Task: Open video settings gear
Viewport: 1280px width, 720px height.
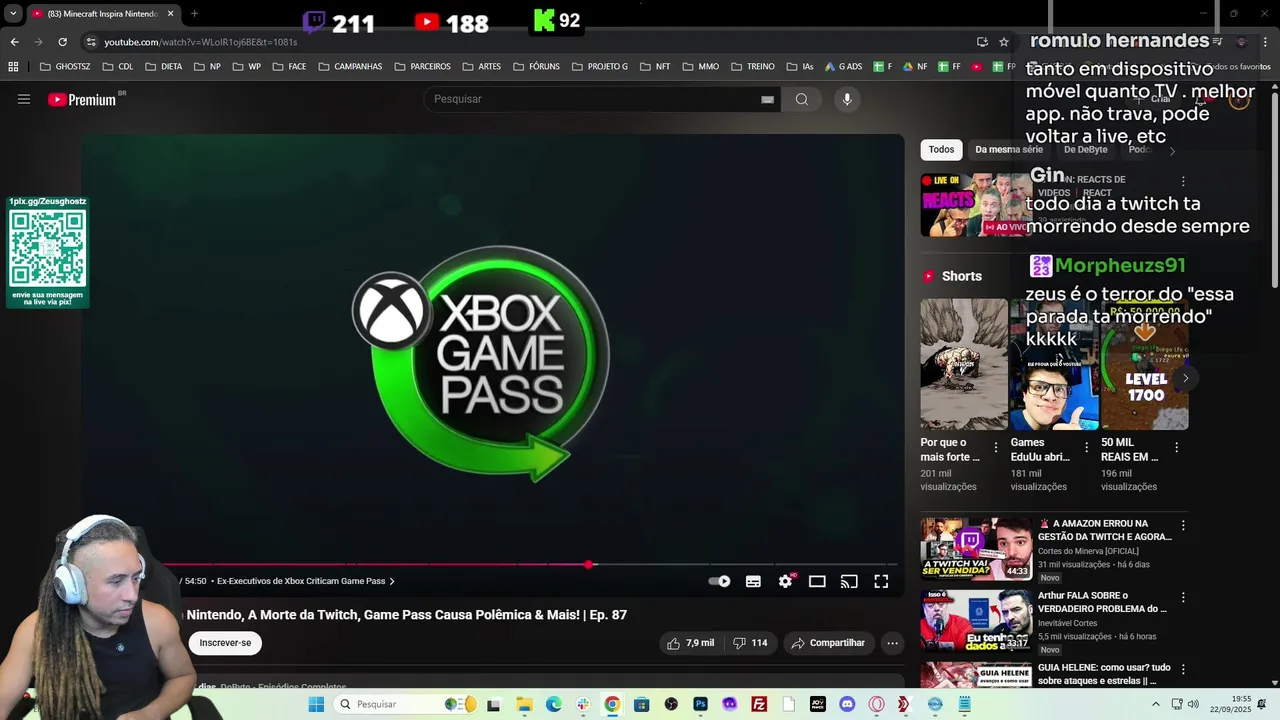Action: click(x=786, y=581)
